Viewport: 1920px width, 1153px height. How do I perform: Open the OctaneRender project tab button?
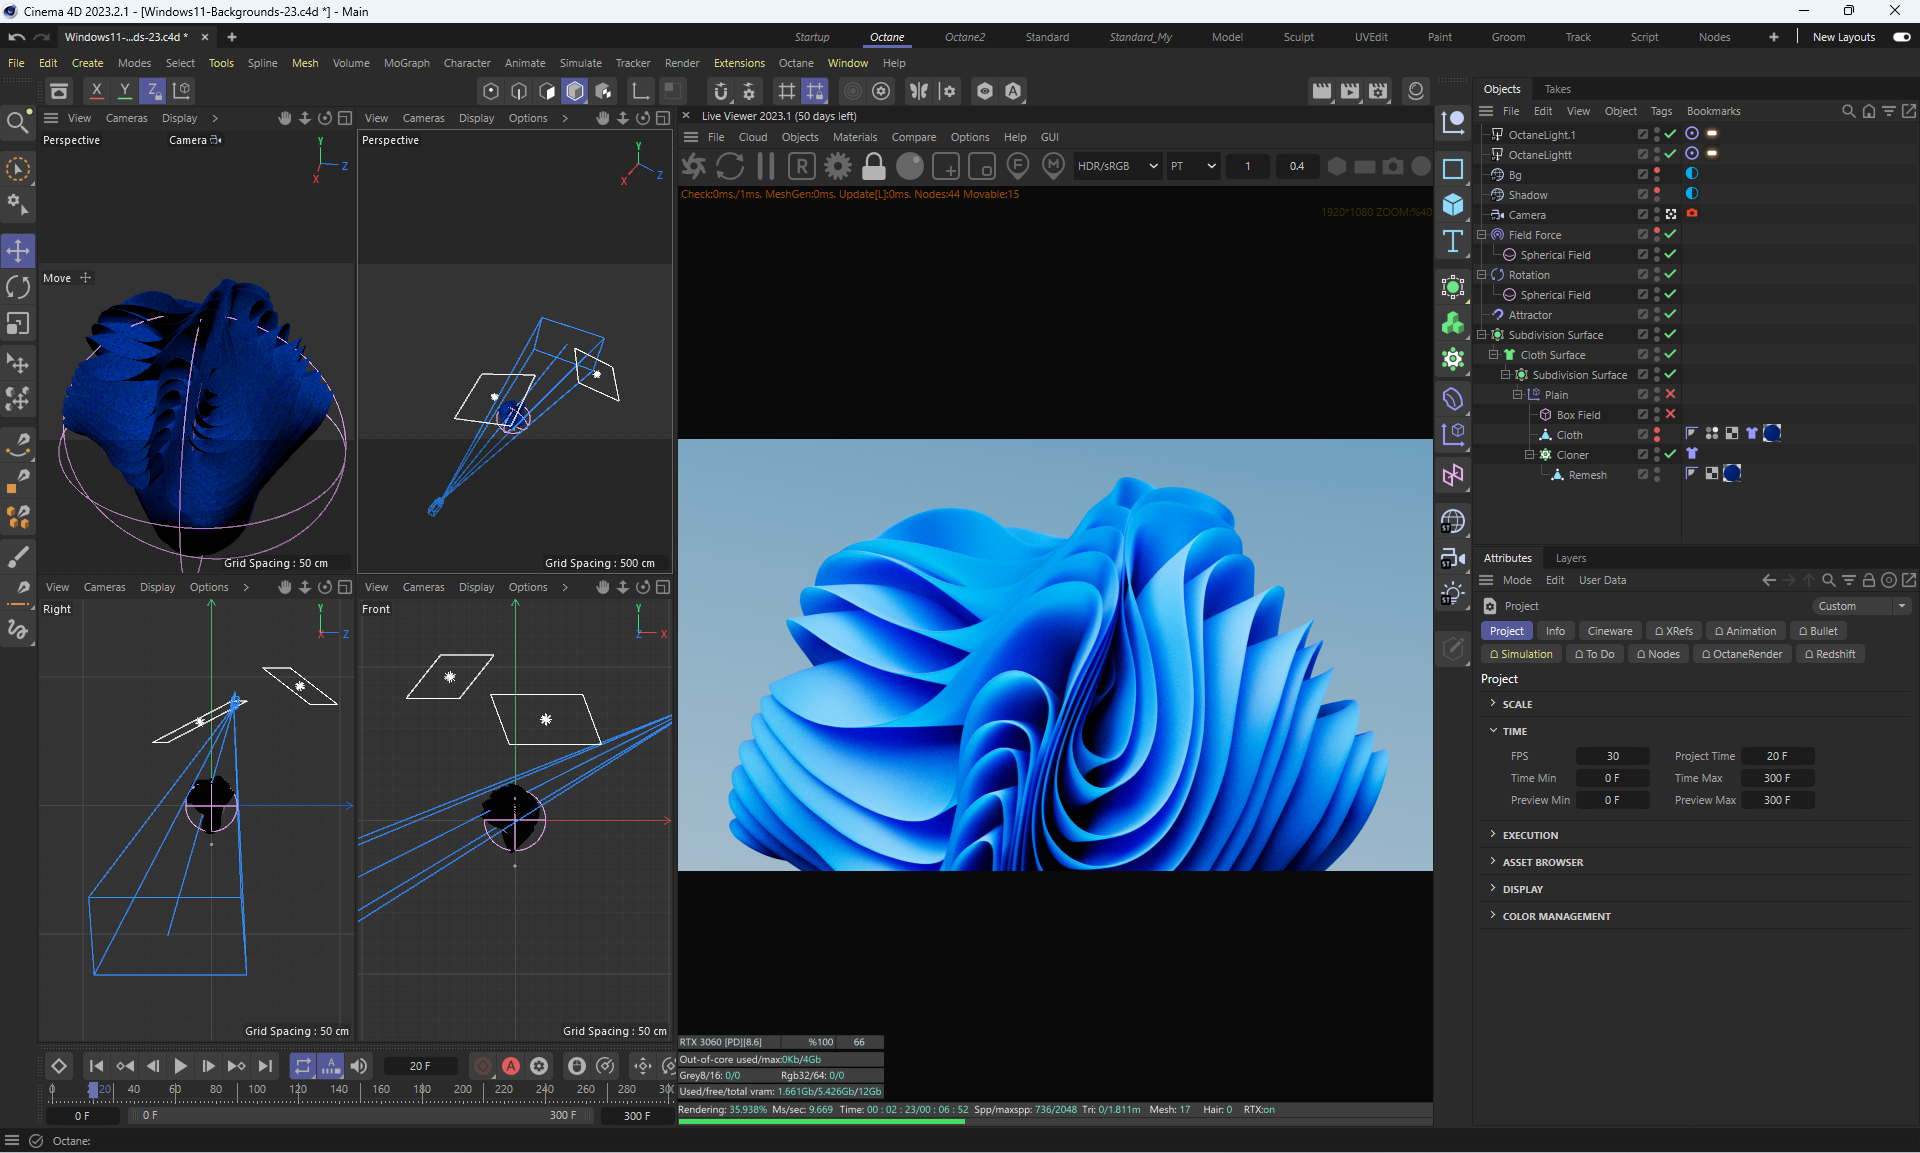pos(1741,654)
